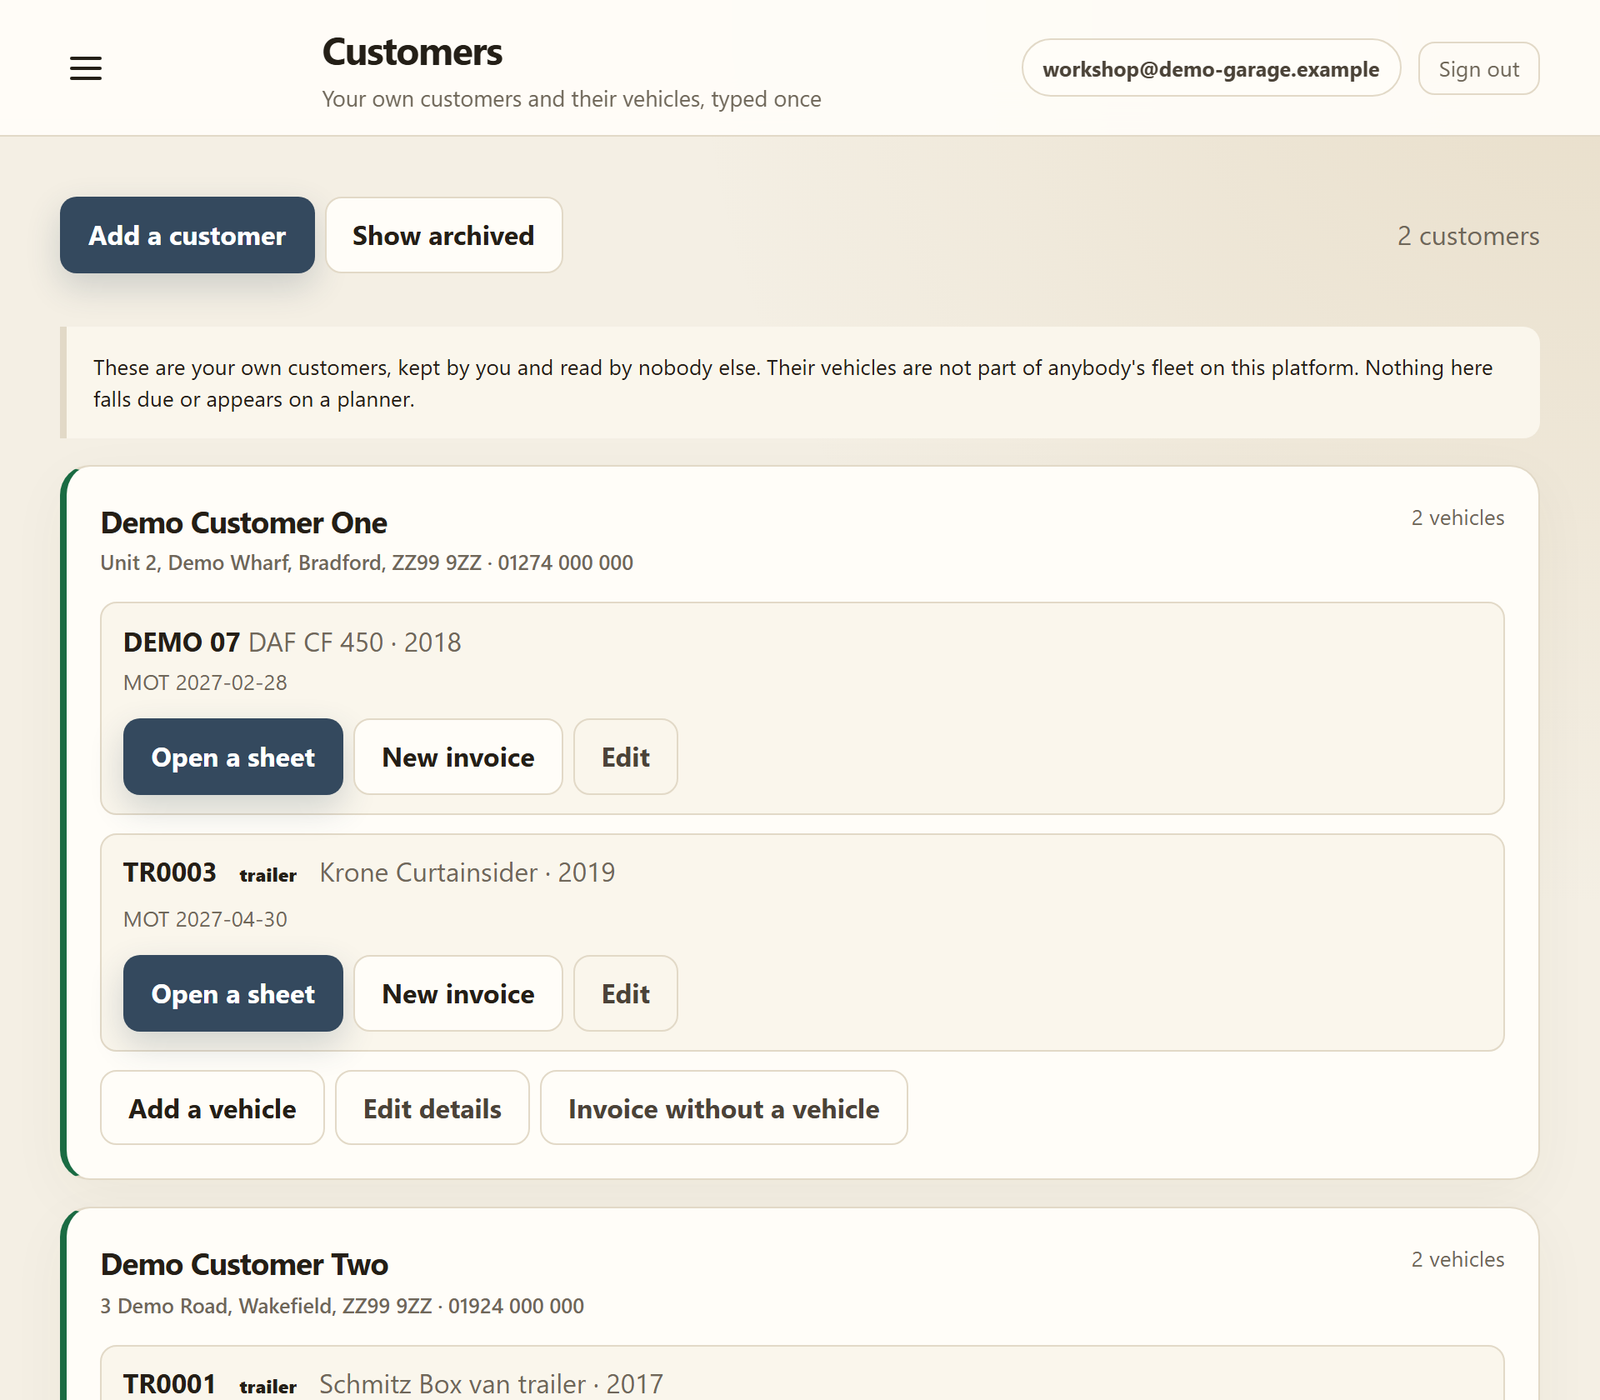Viewport: 1600px width, 1400px height.
Task: Create new invoice for DEMO 07
Action: [458, 757]
